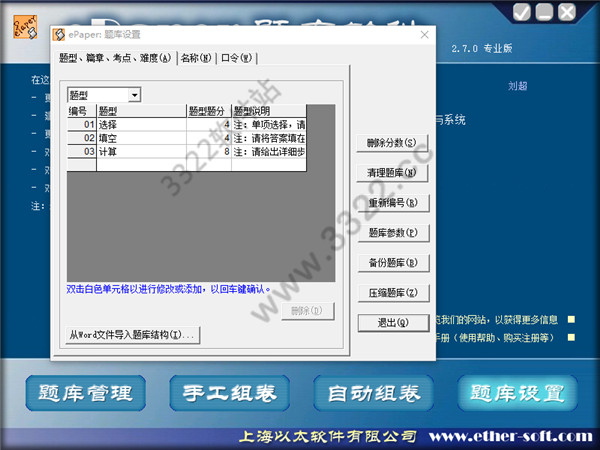The height and width of the screenshot is (450, 600).
Task: Select description cell 注：单项选择
Action: coord(269,124)
